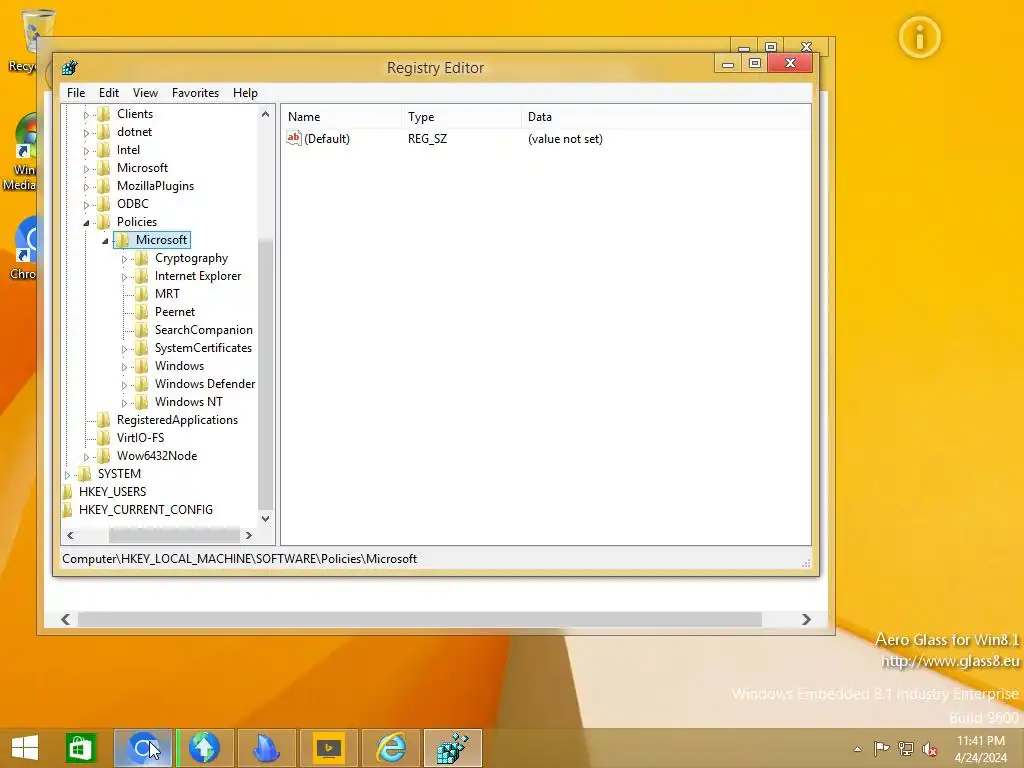Click the tree pane scroll right arrow
Image resolution: width=1024 pixels, height=768 pixels.
tap(248, 536)
